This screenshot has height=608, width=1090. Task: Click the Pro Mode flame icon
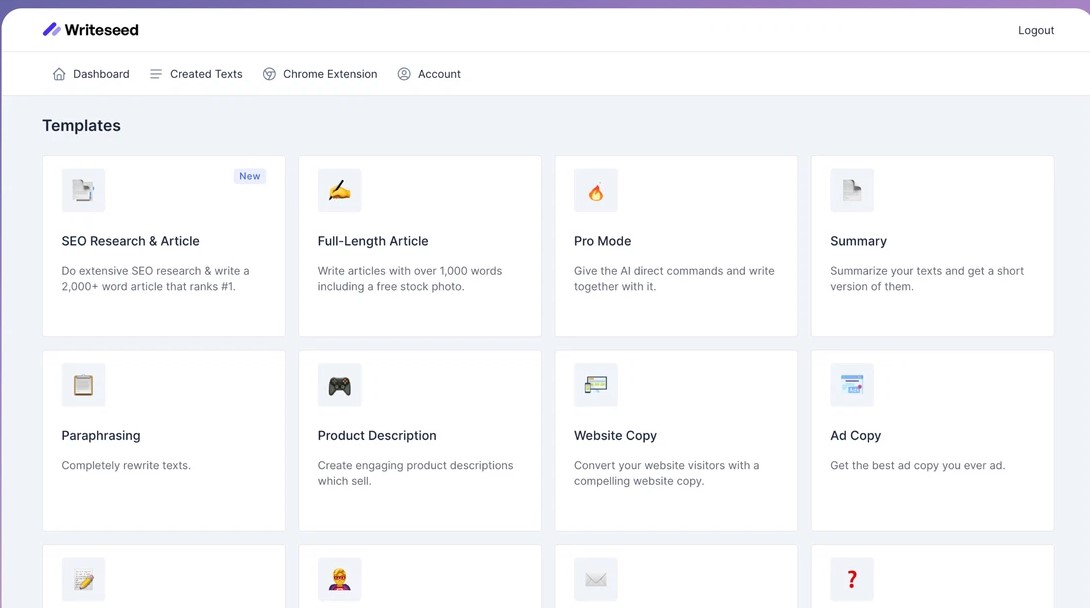[596, 190]
